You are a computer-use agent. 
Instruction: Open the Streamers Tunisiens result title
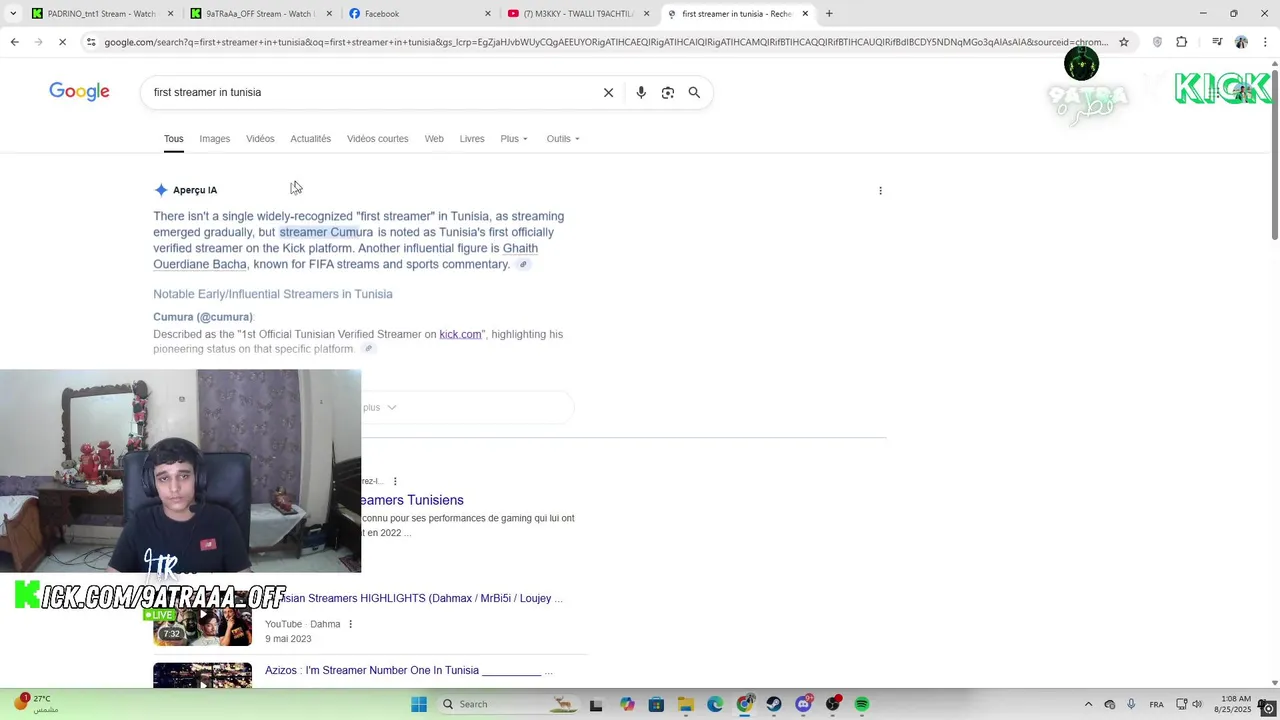point(412,500)
